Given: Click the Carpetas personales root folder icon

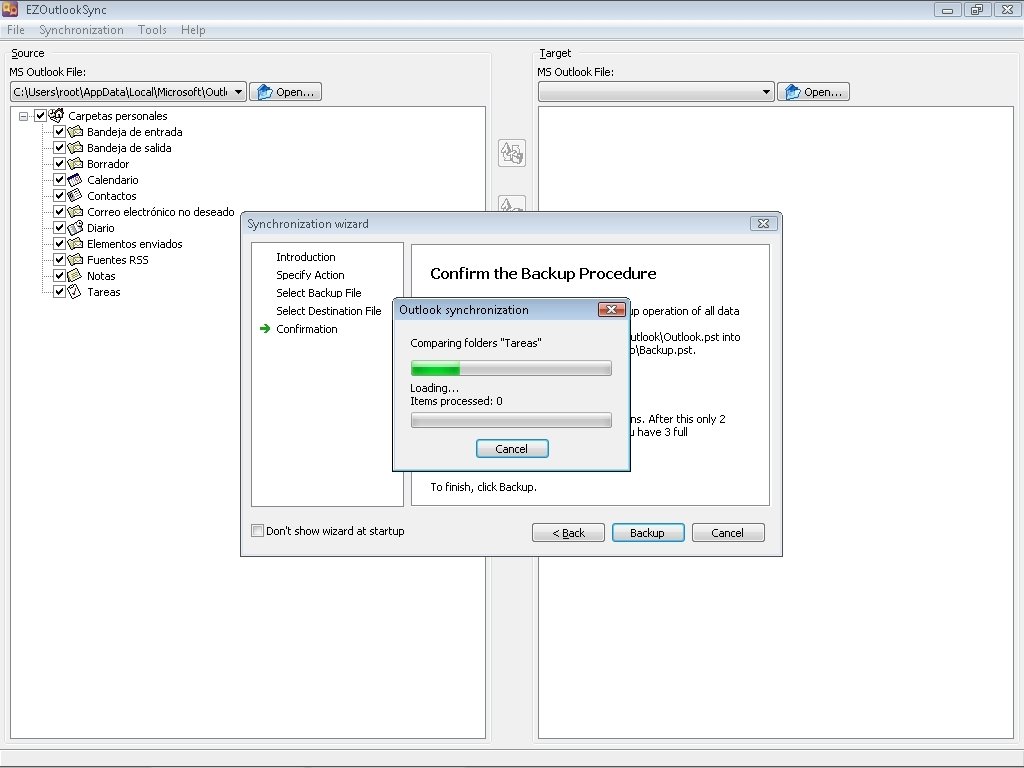Looking at the screenshot, I should pyautogui.click(x=57, y=116).
